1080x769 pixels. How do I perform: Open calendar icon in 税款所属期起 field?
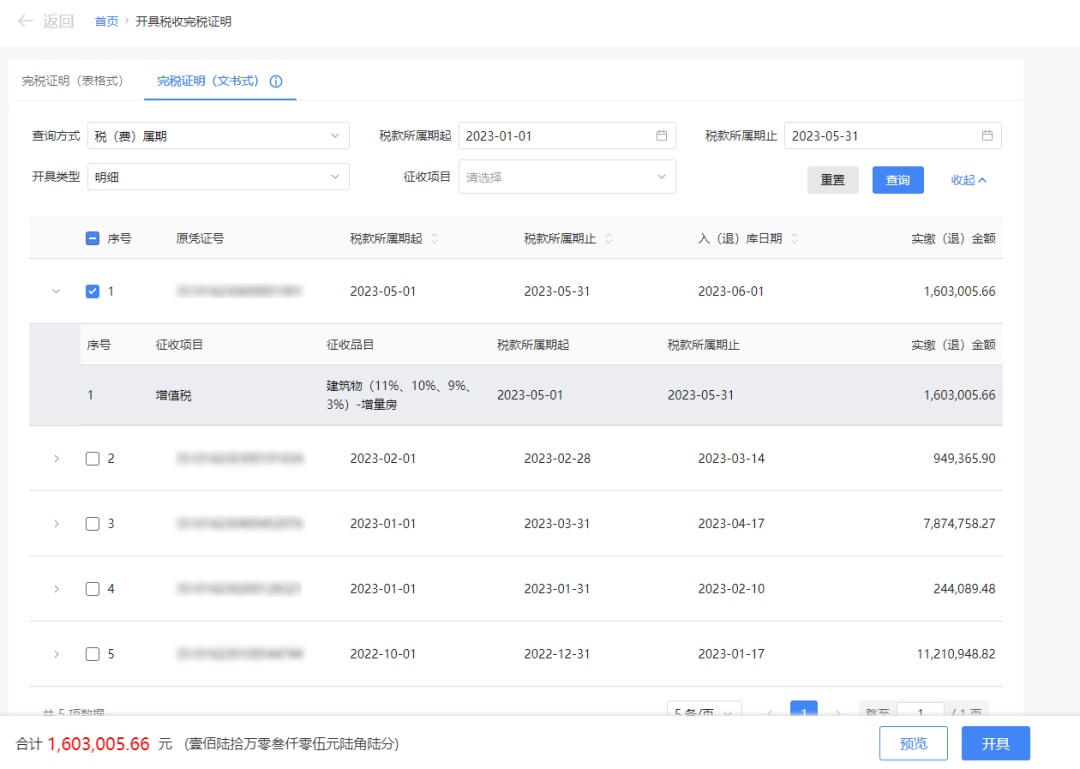tap(661, 136)
